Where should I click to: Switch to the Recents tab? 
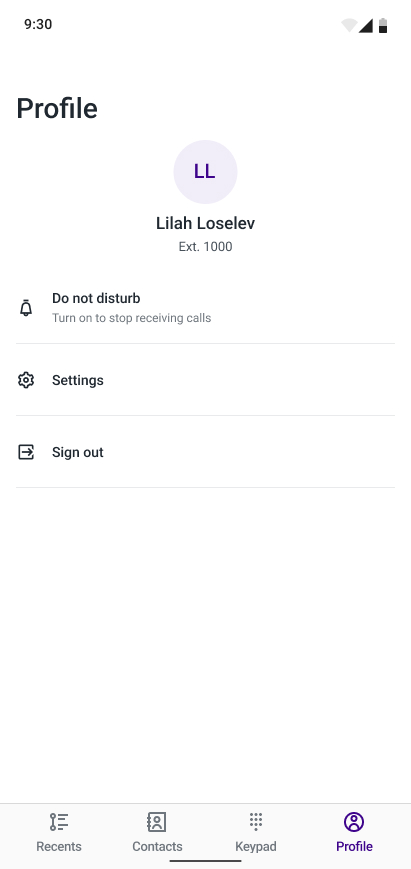tap(59, 832)
